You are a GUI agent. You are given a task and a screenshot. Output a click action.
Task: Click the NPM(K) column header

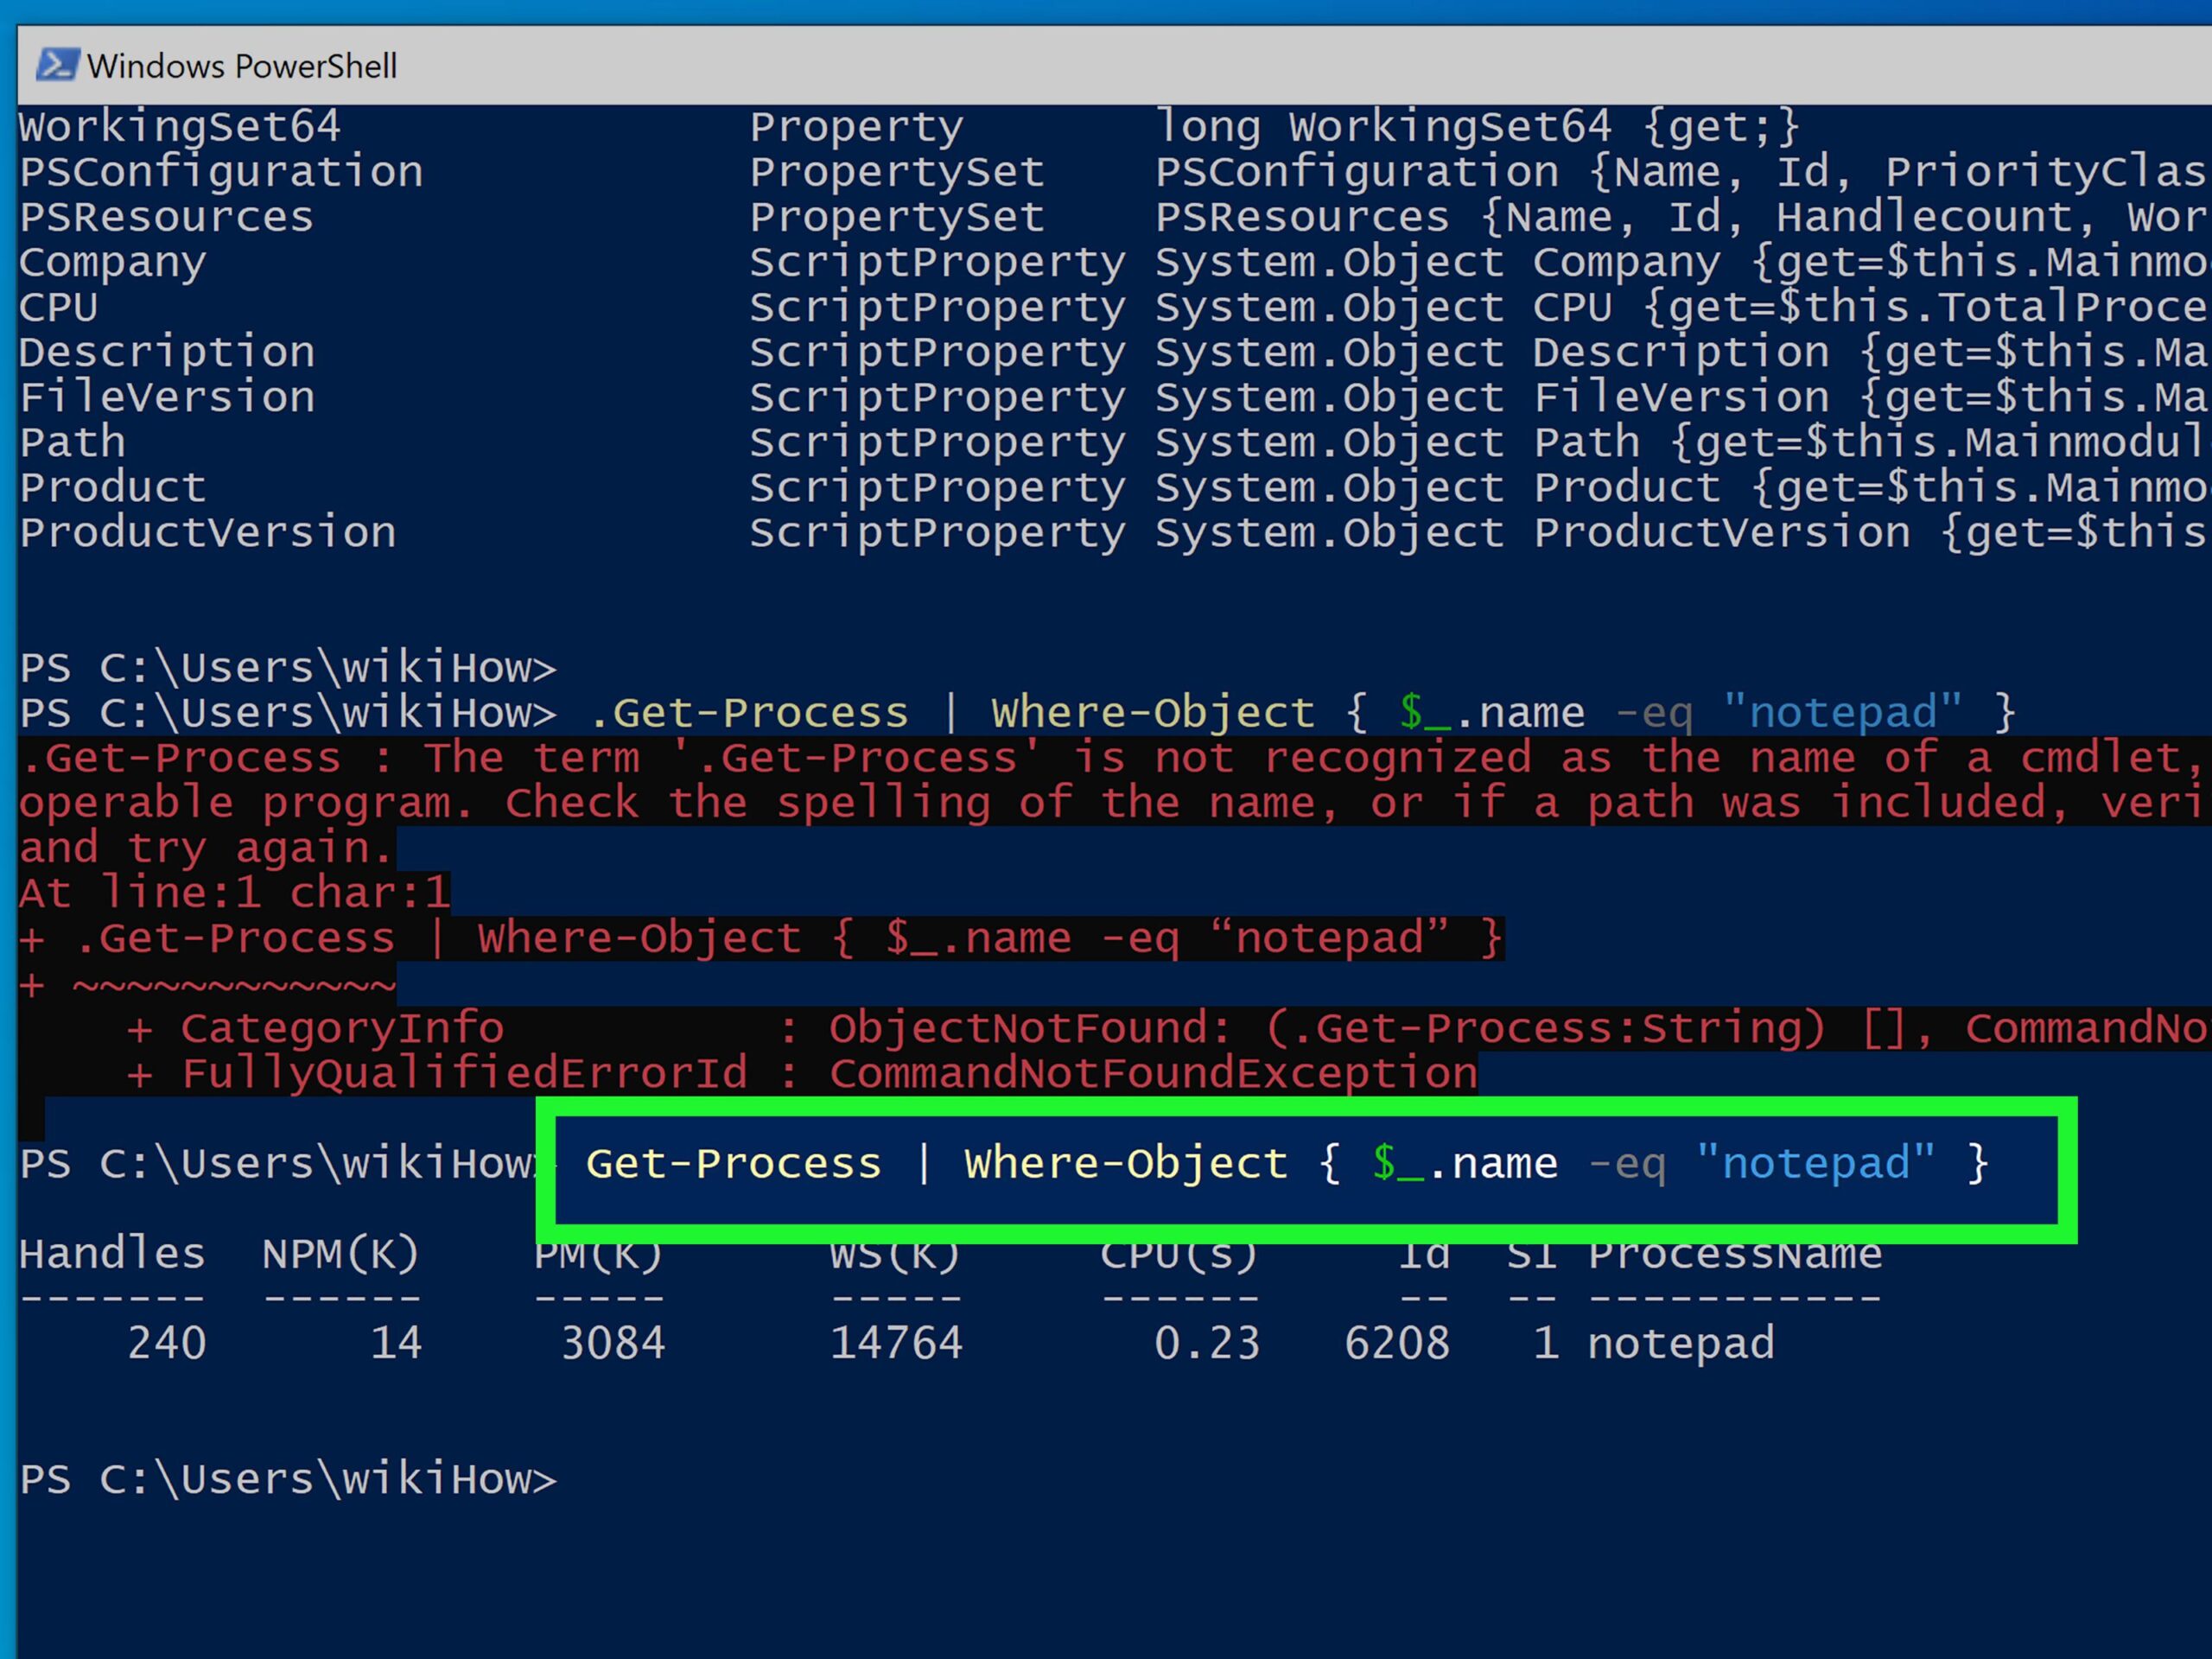tap(340, 1253)
